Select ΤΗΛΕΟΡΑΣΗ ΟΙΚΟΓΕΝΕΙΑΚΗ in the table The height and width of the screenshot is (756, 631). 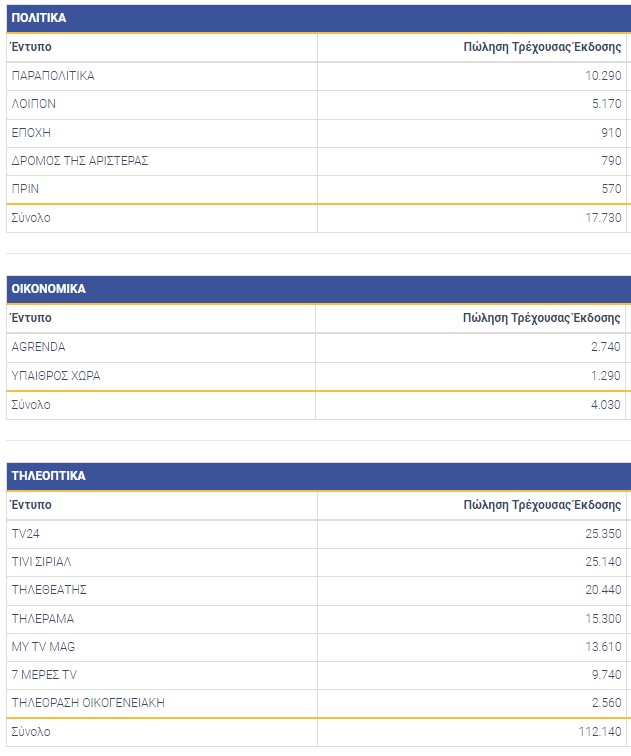[88, 703]
